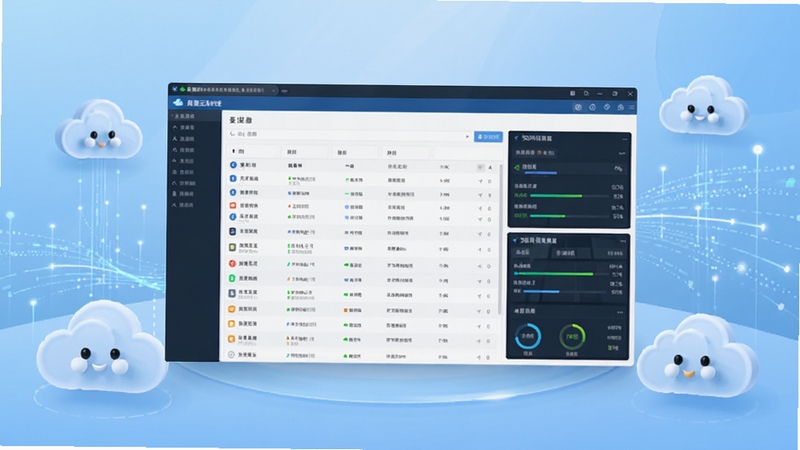Screen dimensions: 800x450
Task: Click the white cloud logo in the app header
Action: pos(178,103)
